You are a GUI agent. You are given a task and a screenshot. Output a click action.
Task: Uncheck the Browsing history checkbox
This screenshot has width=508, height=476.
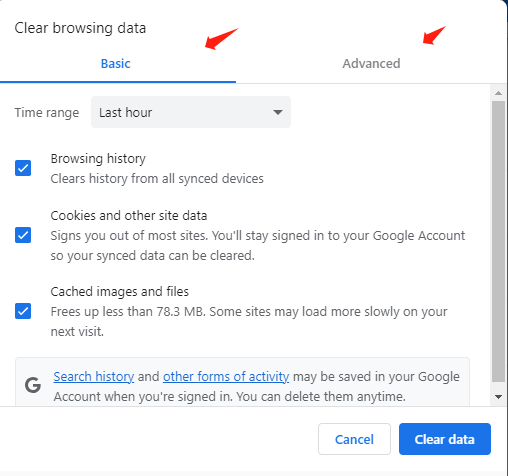pyautogui.click(x=23, y=168)
